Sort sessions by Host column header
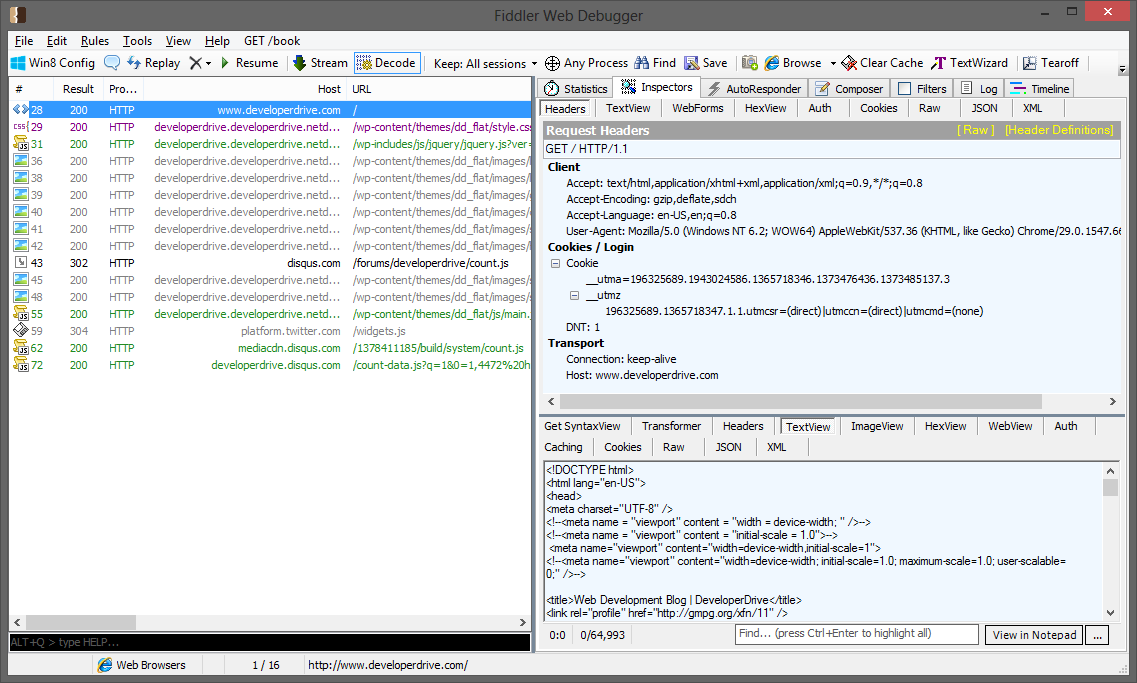 [x=245, y=89]
